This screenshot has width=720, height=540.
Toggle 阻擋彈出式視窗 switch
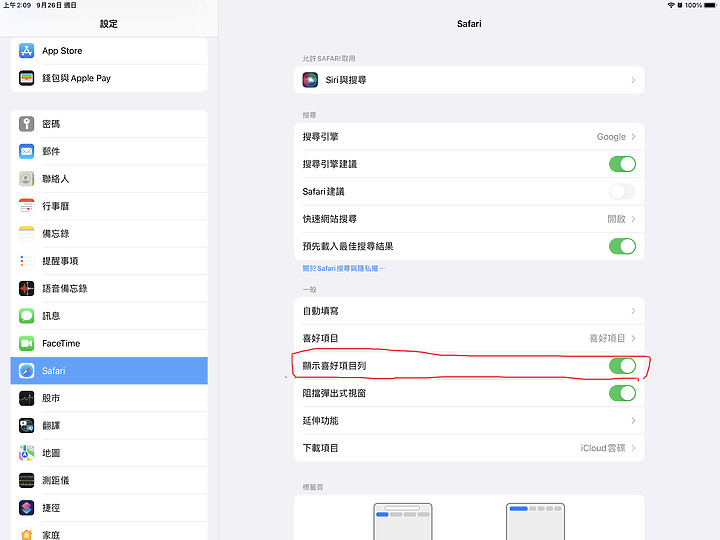click(x=622, y=393)
